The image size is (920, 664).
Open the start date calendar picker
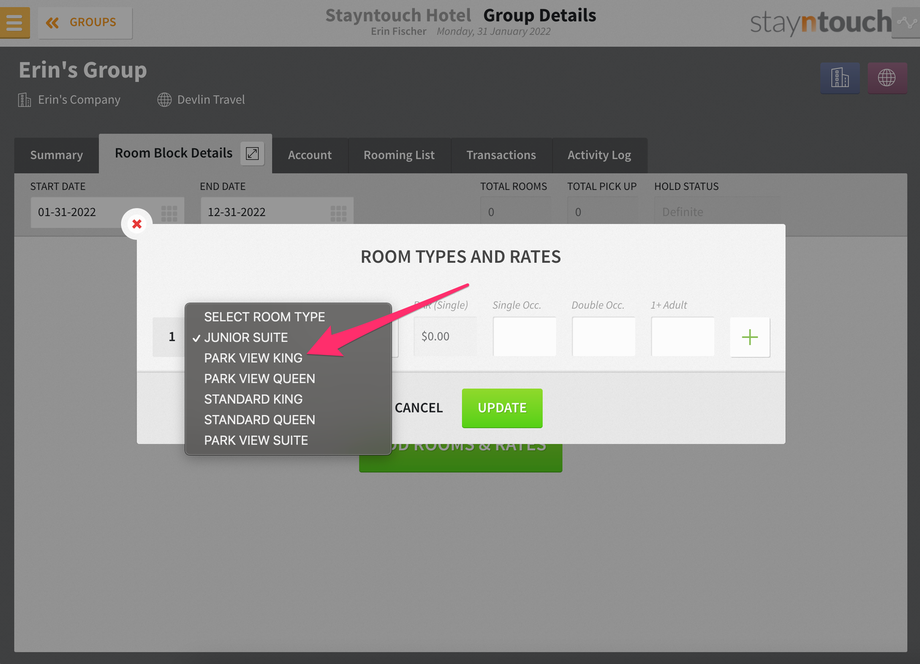[x=169, y=212]
